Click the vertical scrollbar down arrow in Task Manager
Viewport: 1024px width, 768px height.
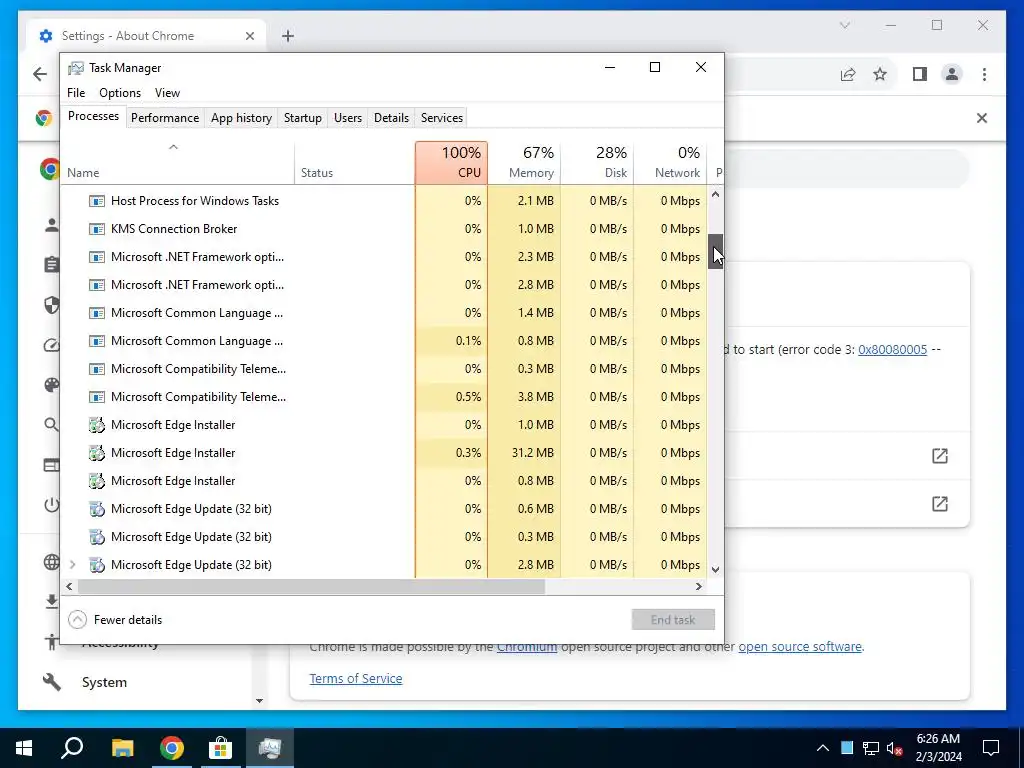click(x=716, y=569)
